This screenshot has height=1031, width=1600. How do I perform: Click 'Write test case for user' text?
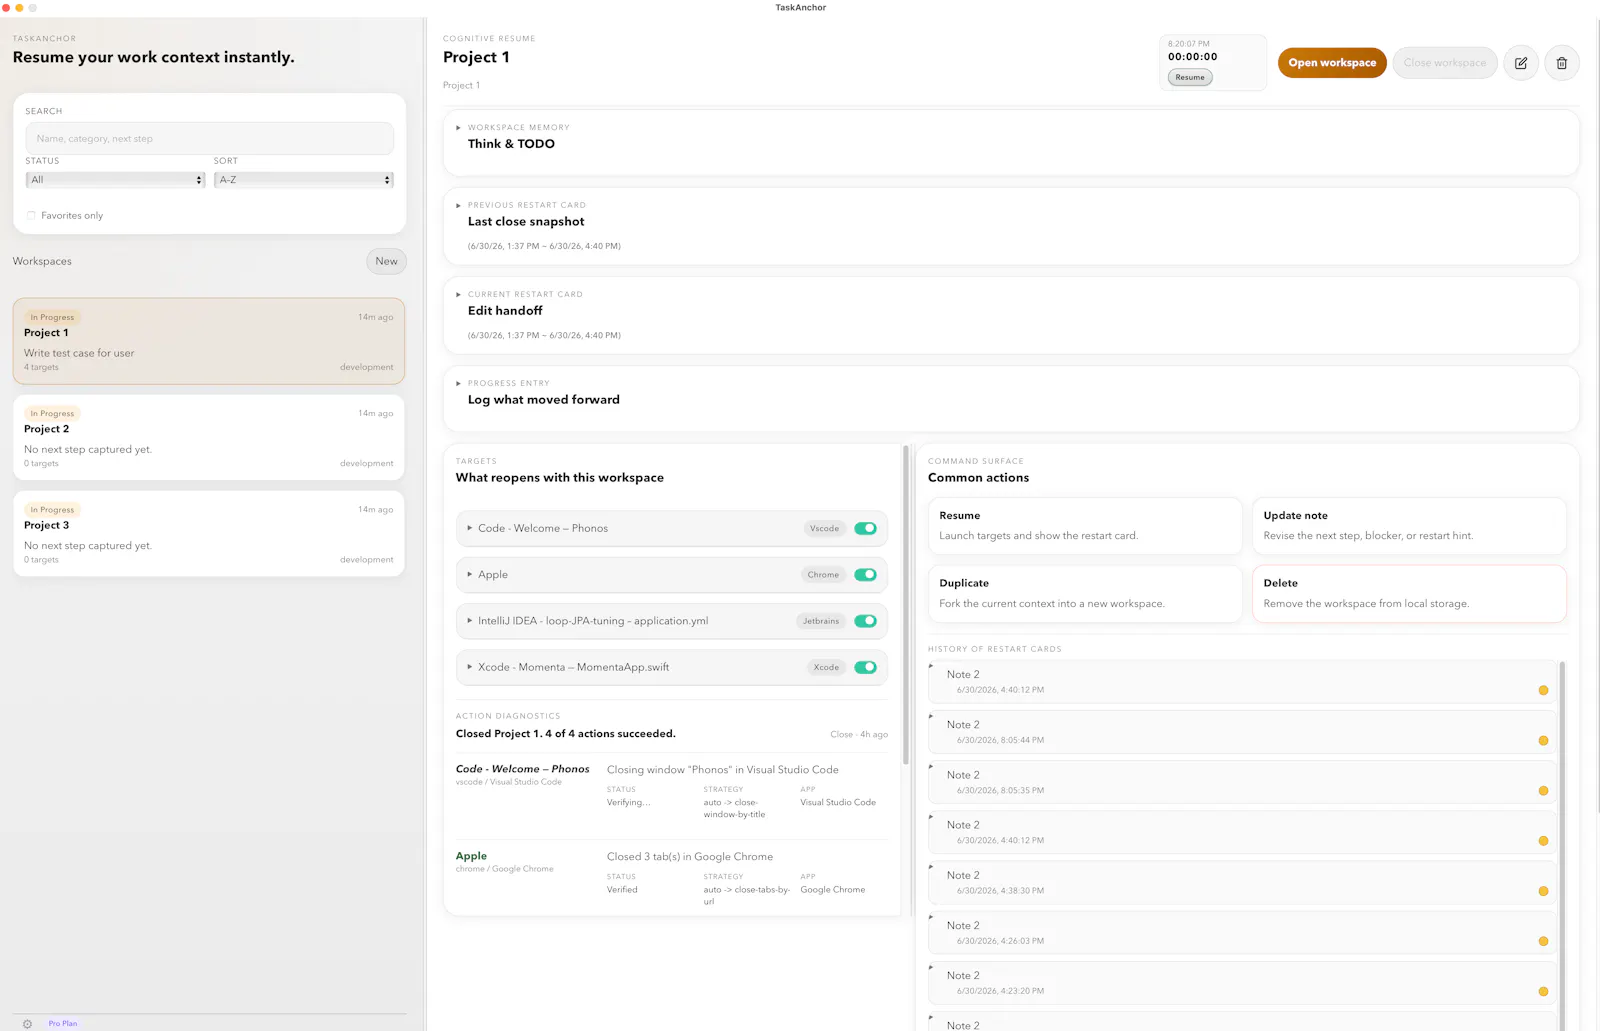(79, 353)
